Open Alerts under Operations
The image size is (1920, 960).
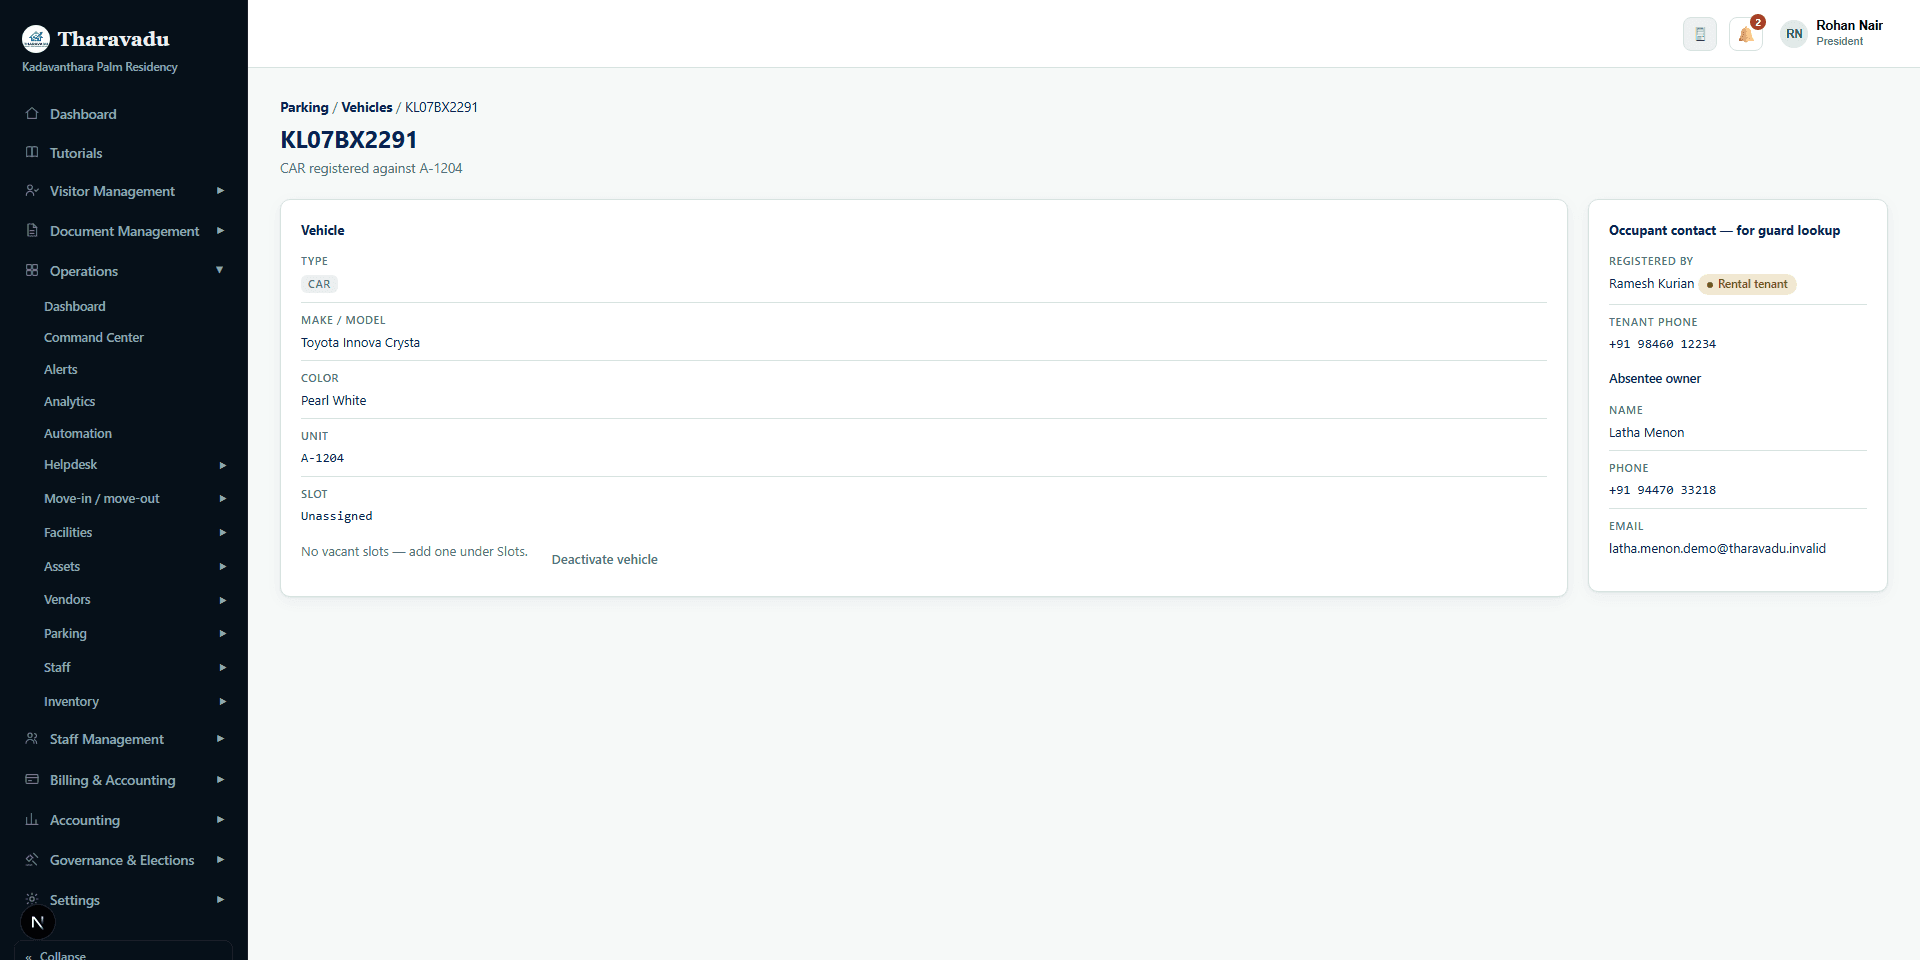(61, 369)
